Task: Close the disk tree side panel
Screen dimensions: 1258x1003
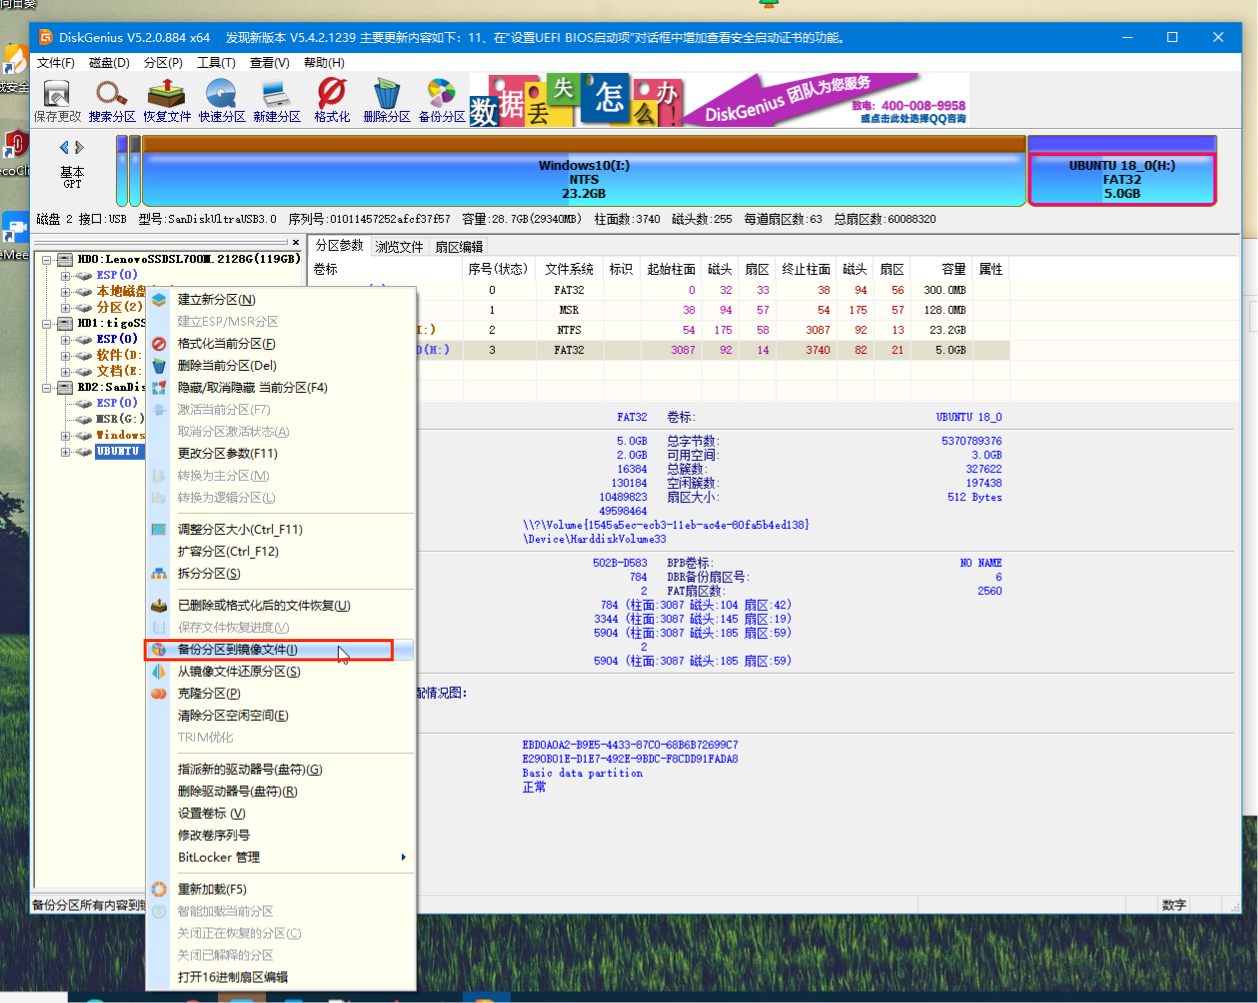Action: [296, 242]
